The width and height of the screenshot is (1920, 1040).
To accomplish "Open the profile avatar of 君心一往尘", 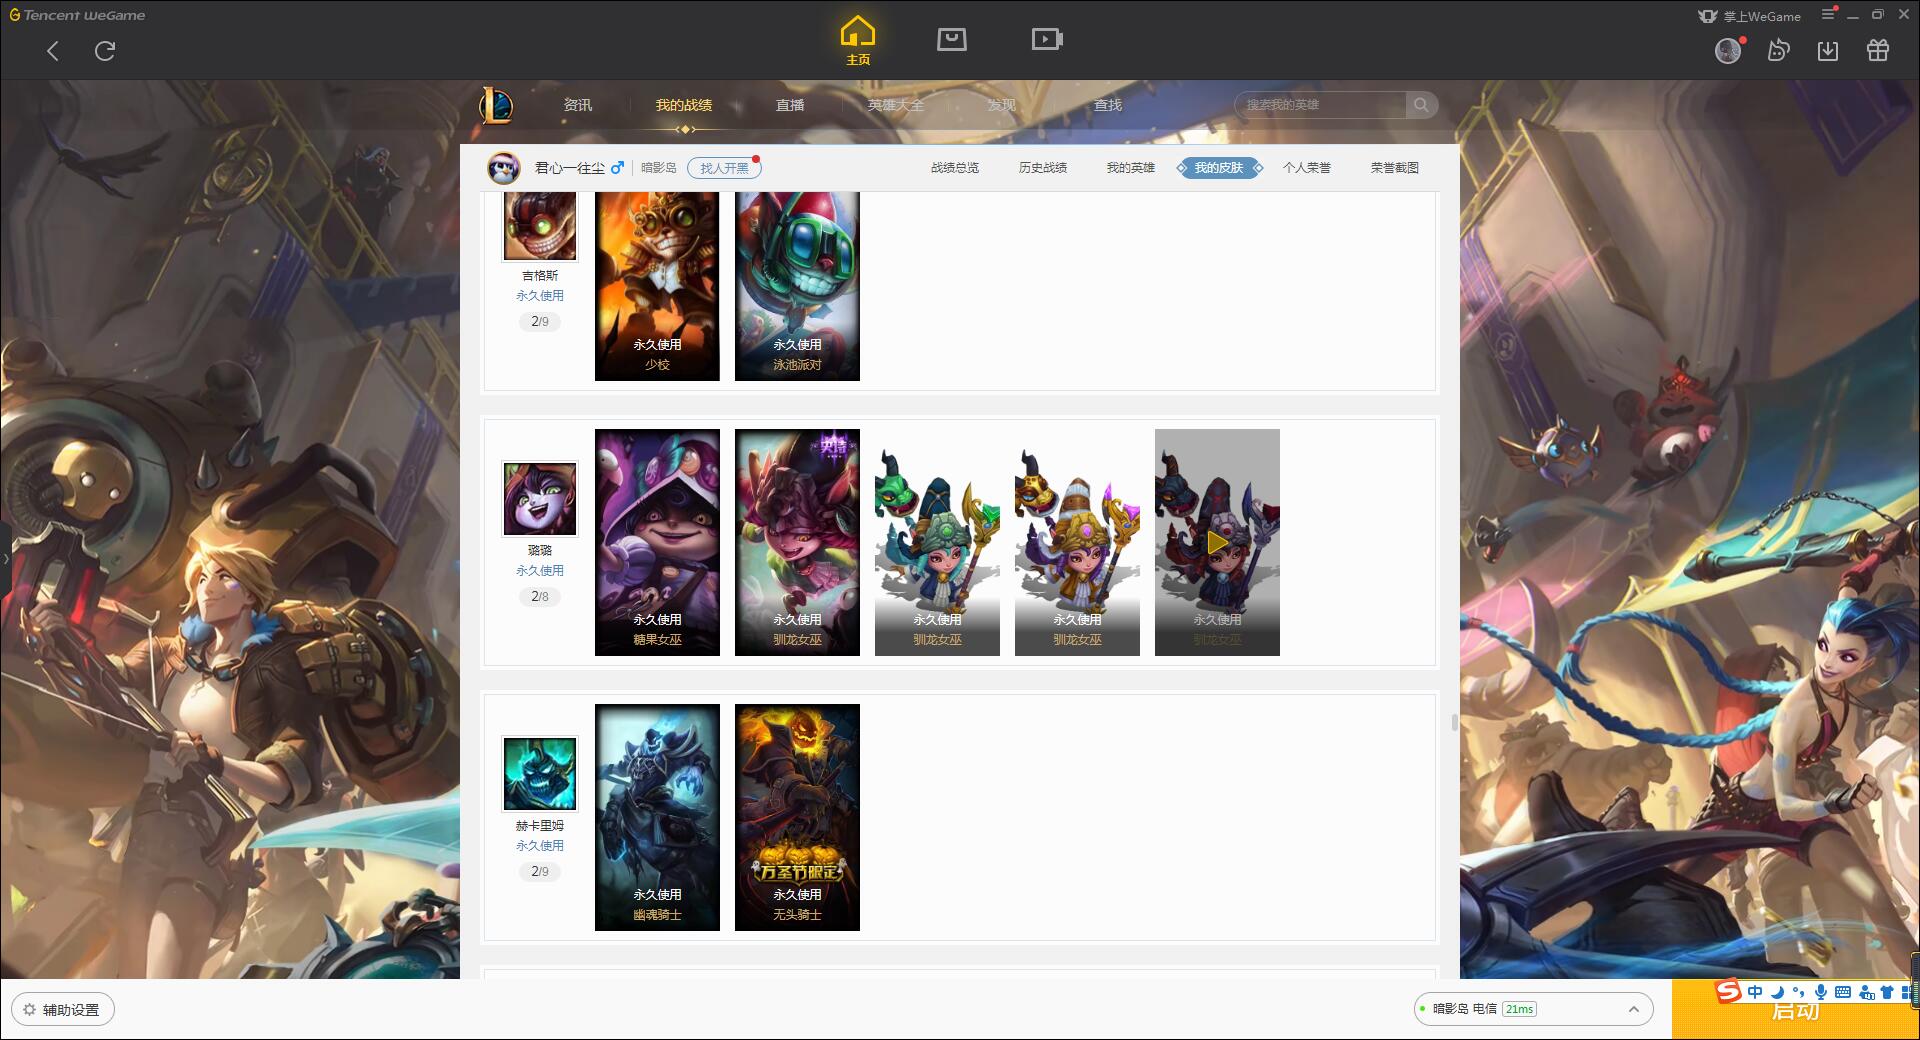I will pos(504,168).
